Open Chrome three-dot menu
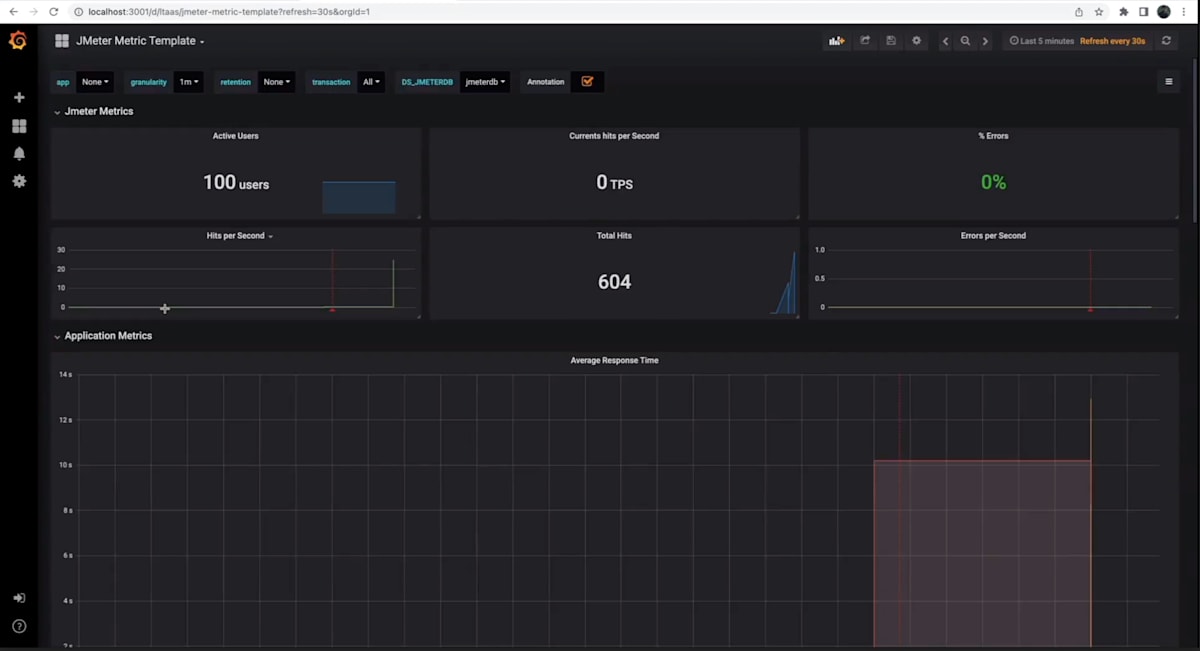This screenshot has width=1200, height=651. 1184,12
